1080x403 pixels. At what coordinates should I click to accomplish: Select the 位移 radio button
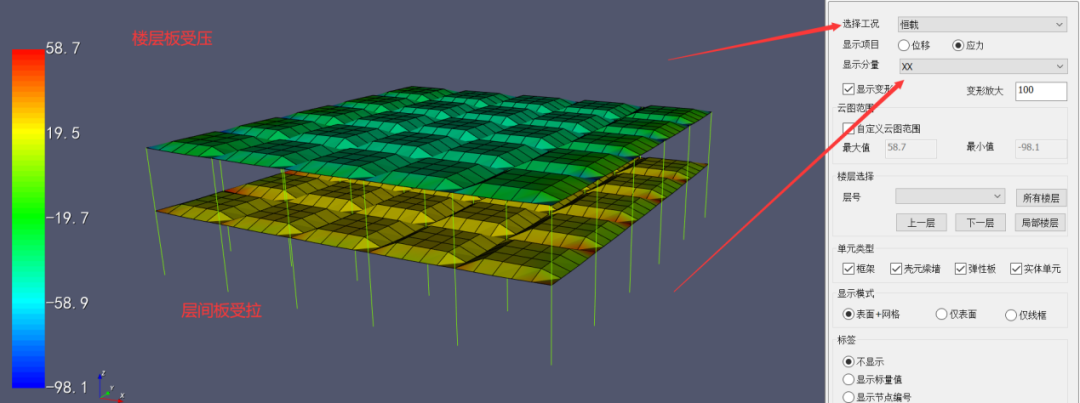(904, 45)
